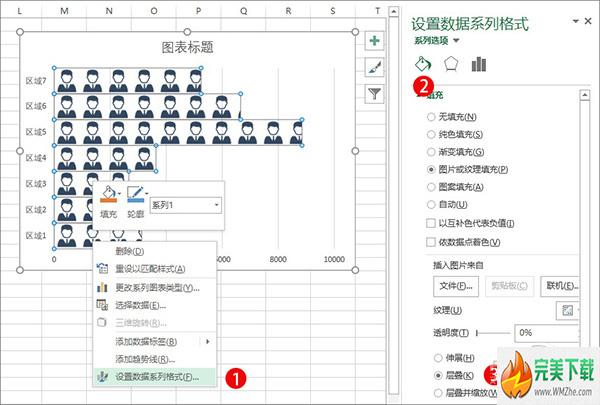The image size is (600, 405).
Task: Select the 无填充 radio option
Action: point(431,118)
